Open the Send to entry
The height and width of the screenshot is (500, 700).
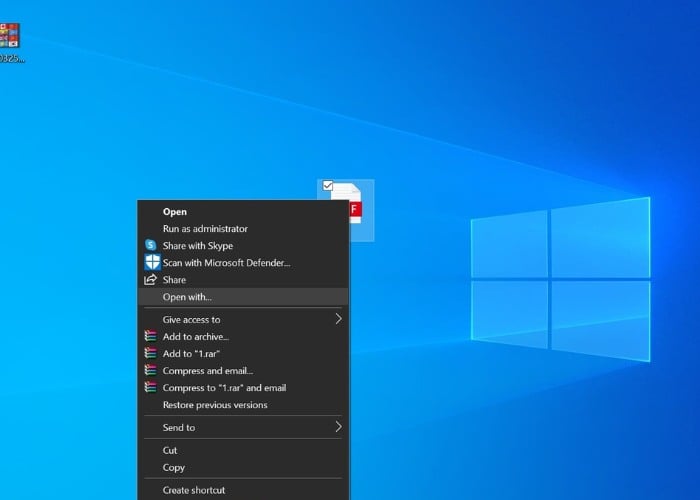tap(243, 427)
